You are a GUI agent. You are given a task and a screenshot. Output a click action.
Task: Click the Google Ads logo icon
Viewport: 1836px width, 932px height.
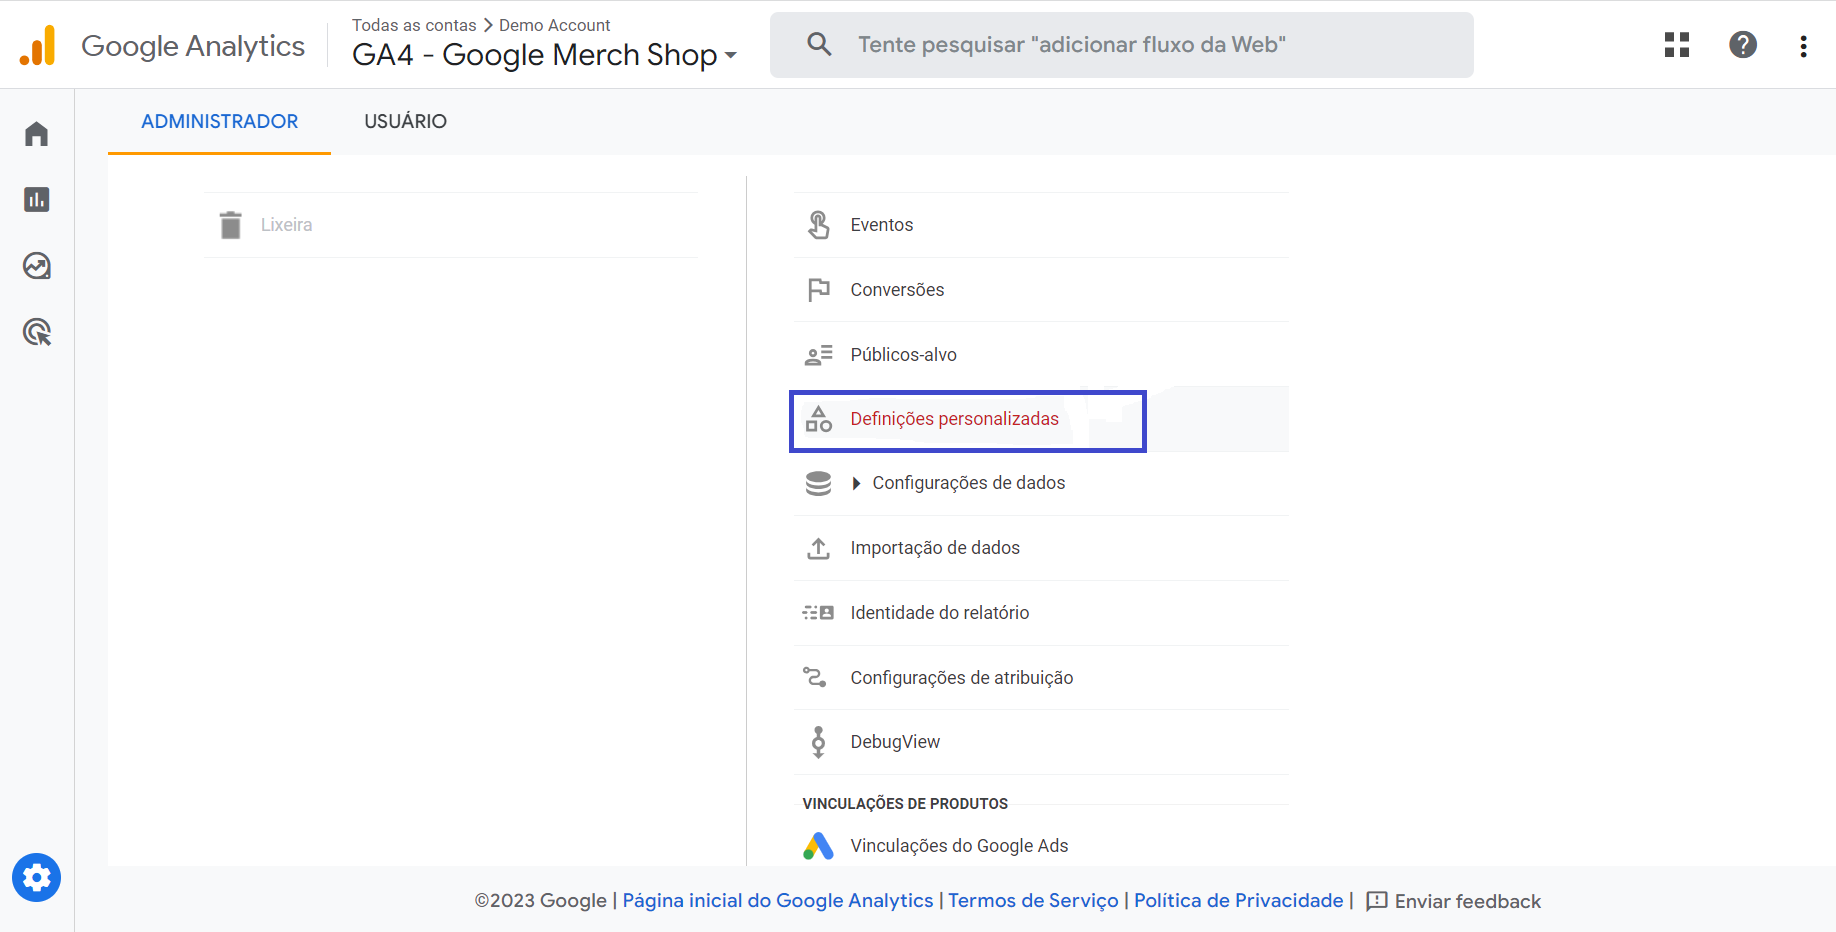tap(819, 846)
